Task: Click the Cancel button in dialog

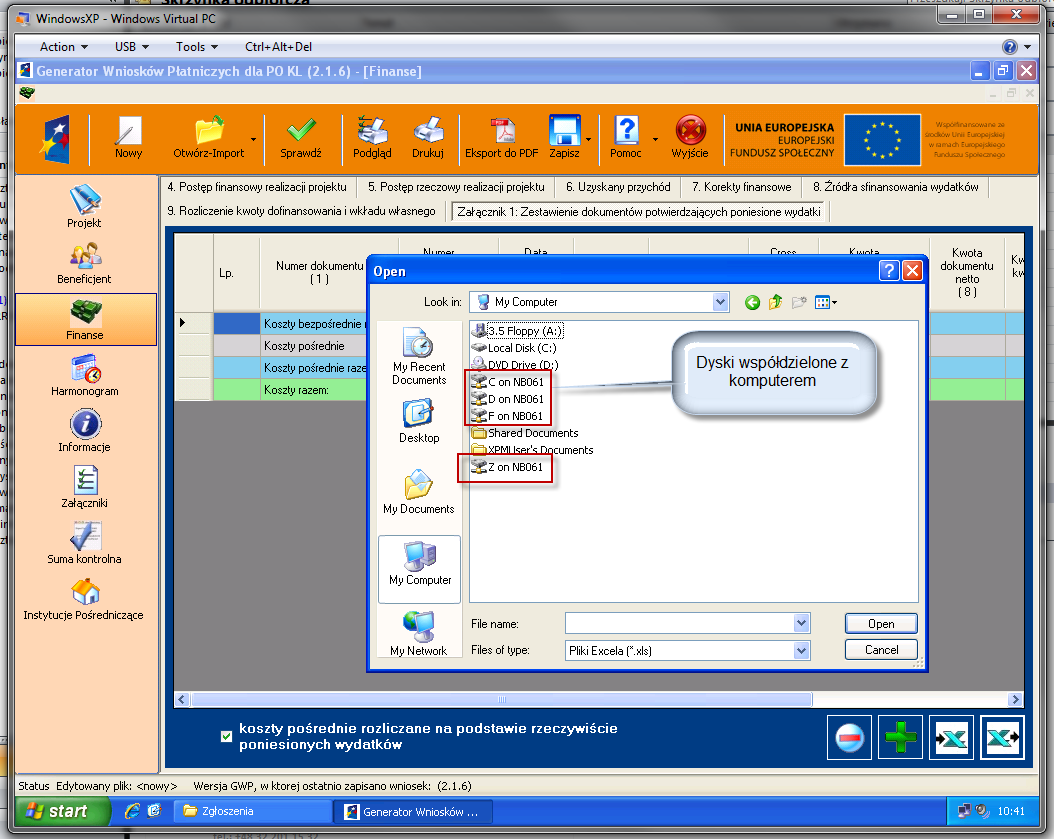Action: tap(881, 649)
